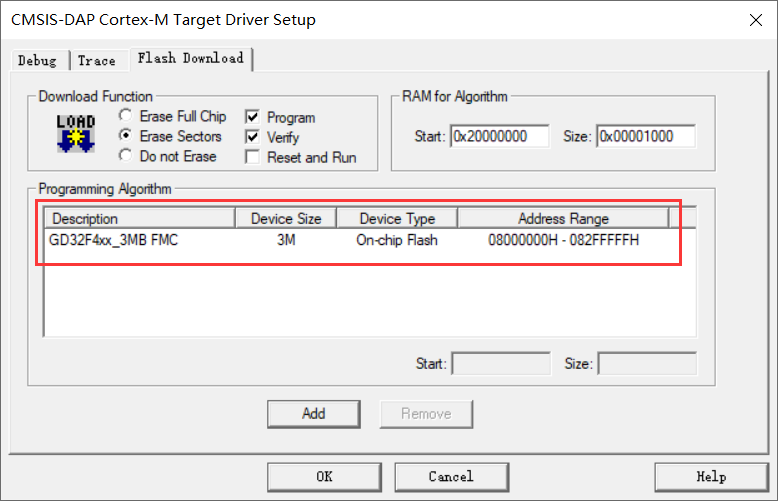This screenshot has width=778, height=501.
Task: Select Erase Full Chip option
Action: click(126, 117)
